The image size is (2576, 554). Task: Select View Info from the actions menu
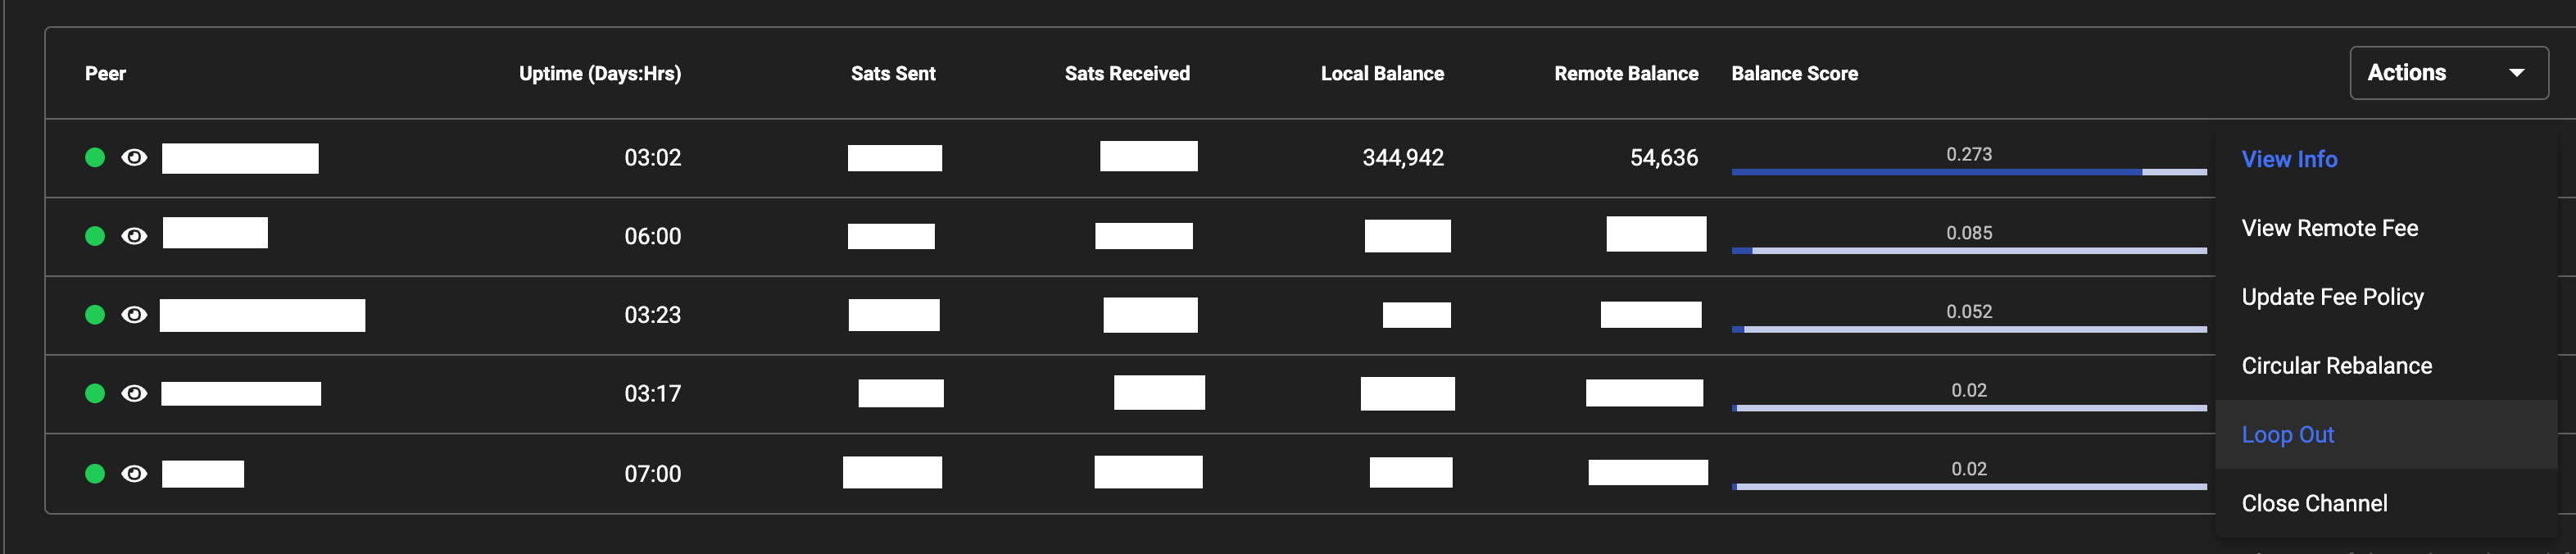[2289, 159]
